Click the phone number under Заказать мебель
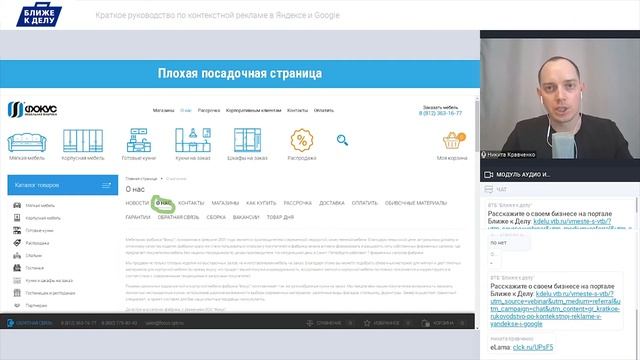Image resolution: width=640 pixels, height=360 pixels. coord(440,113)
